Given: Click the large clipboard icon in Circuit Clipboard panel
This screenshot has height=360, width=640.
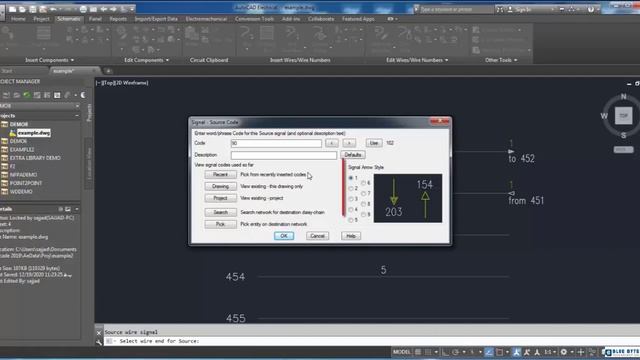Looking at the screenshot, I should click(192, 34).
